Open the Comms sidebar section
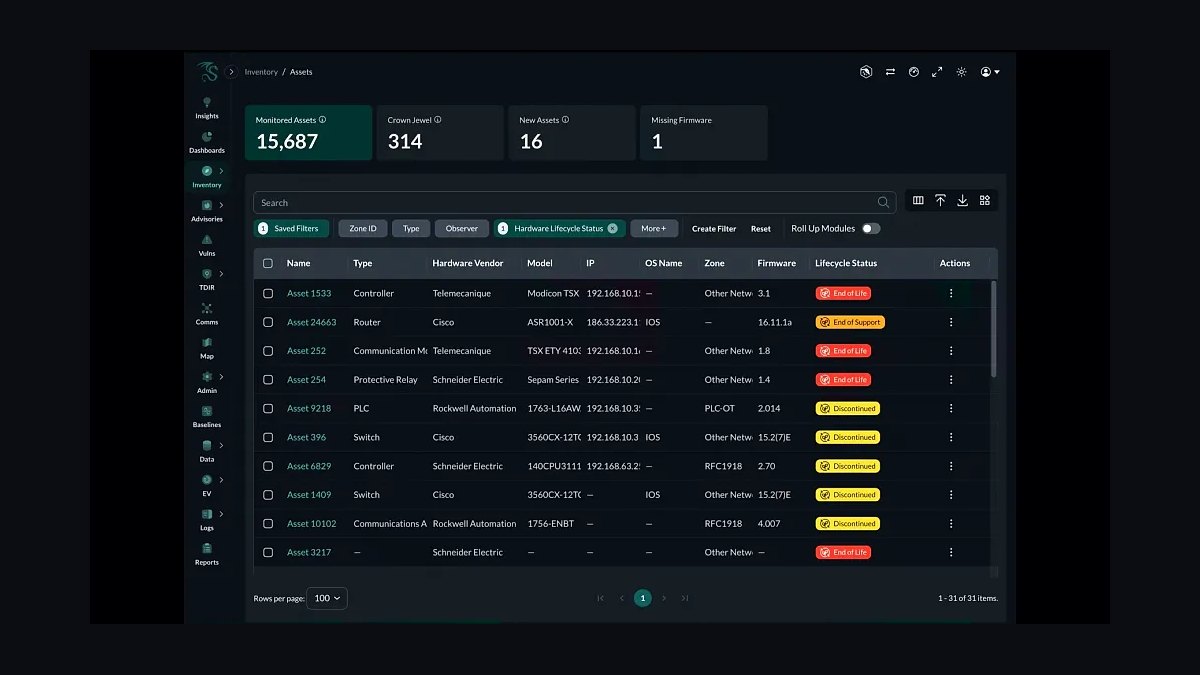 (x=207, y=314)
